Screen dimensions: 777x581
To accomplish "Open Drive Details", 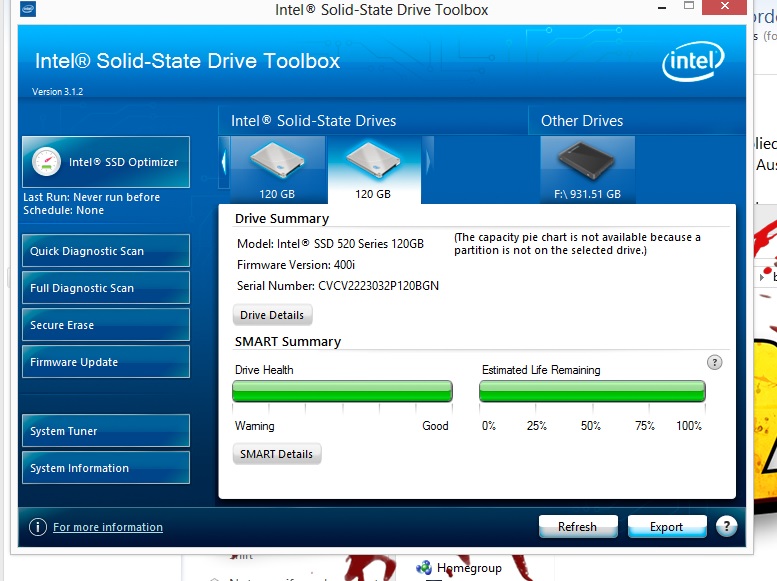I will [x=272, y=315].
